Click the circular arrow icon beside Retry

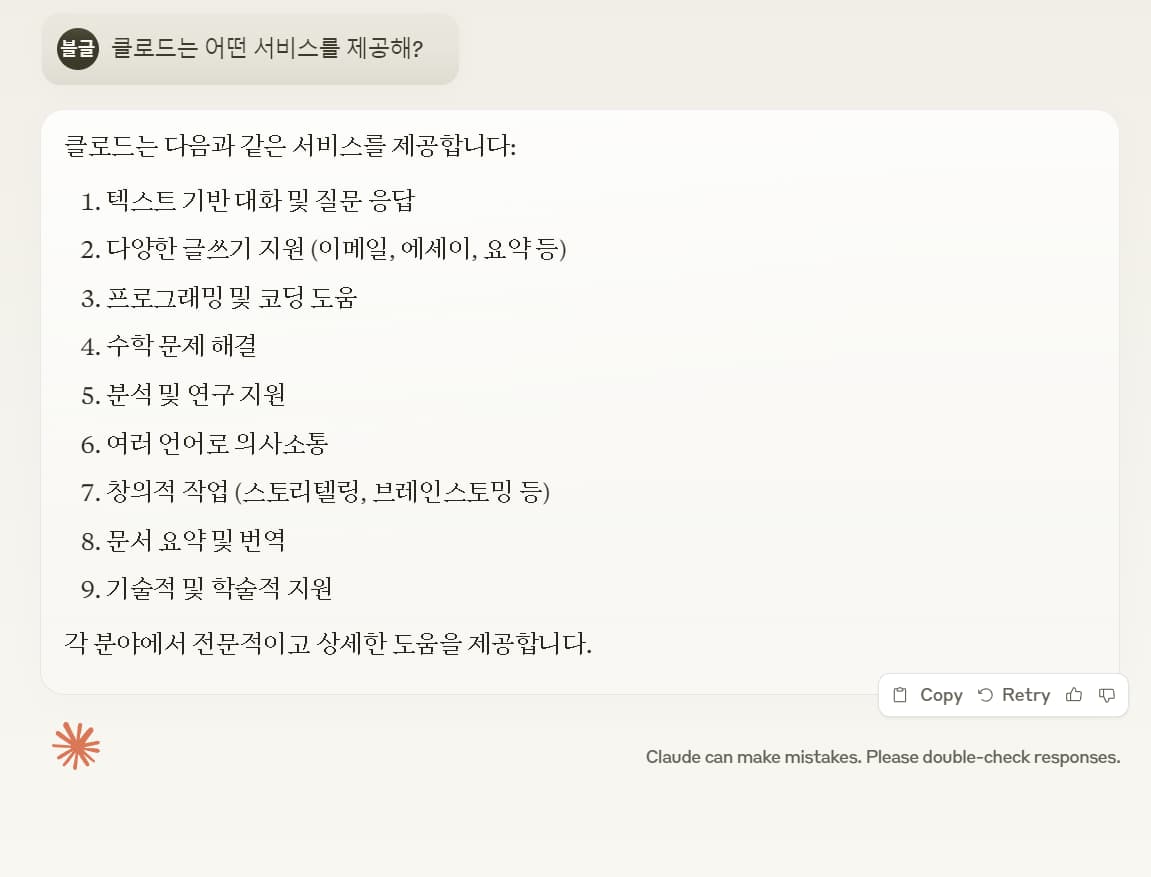(x=986, y=695)
